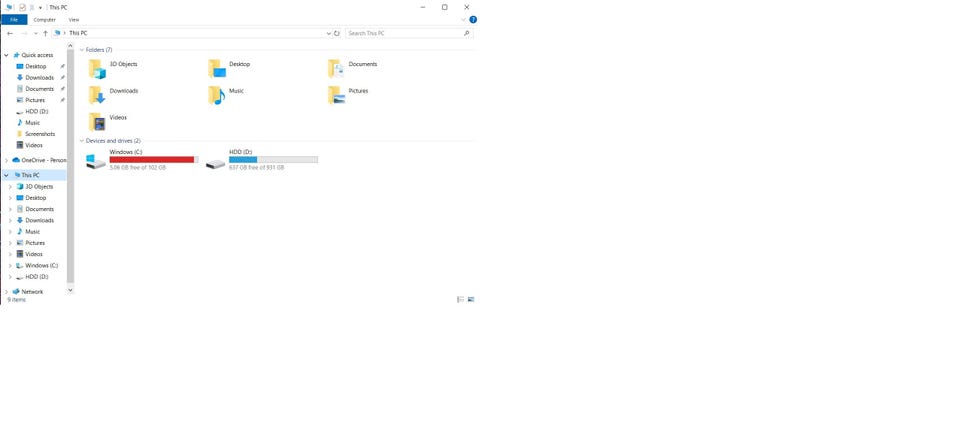
Task: Select Network in the navigation pane
Action: 32,292
